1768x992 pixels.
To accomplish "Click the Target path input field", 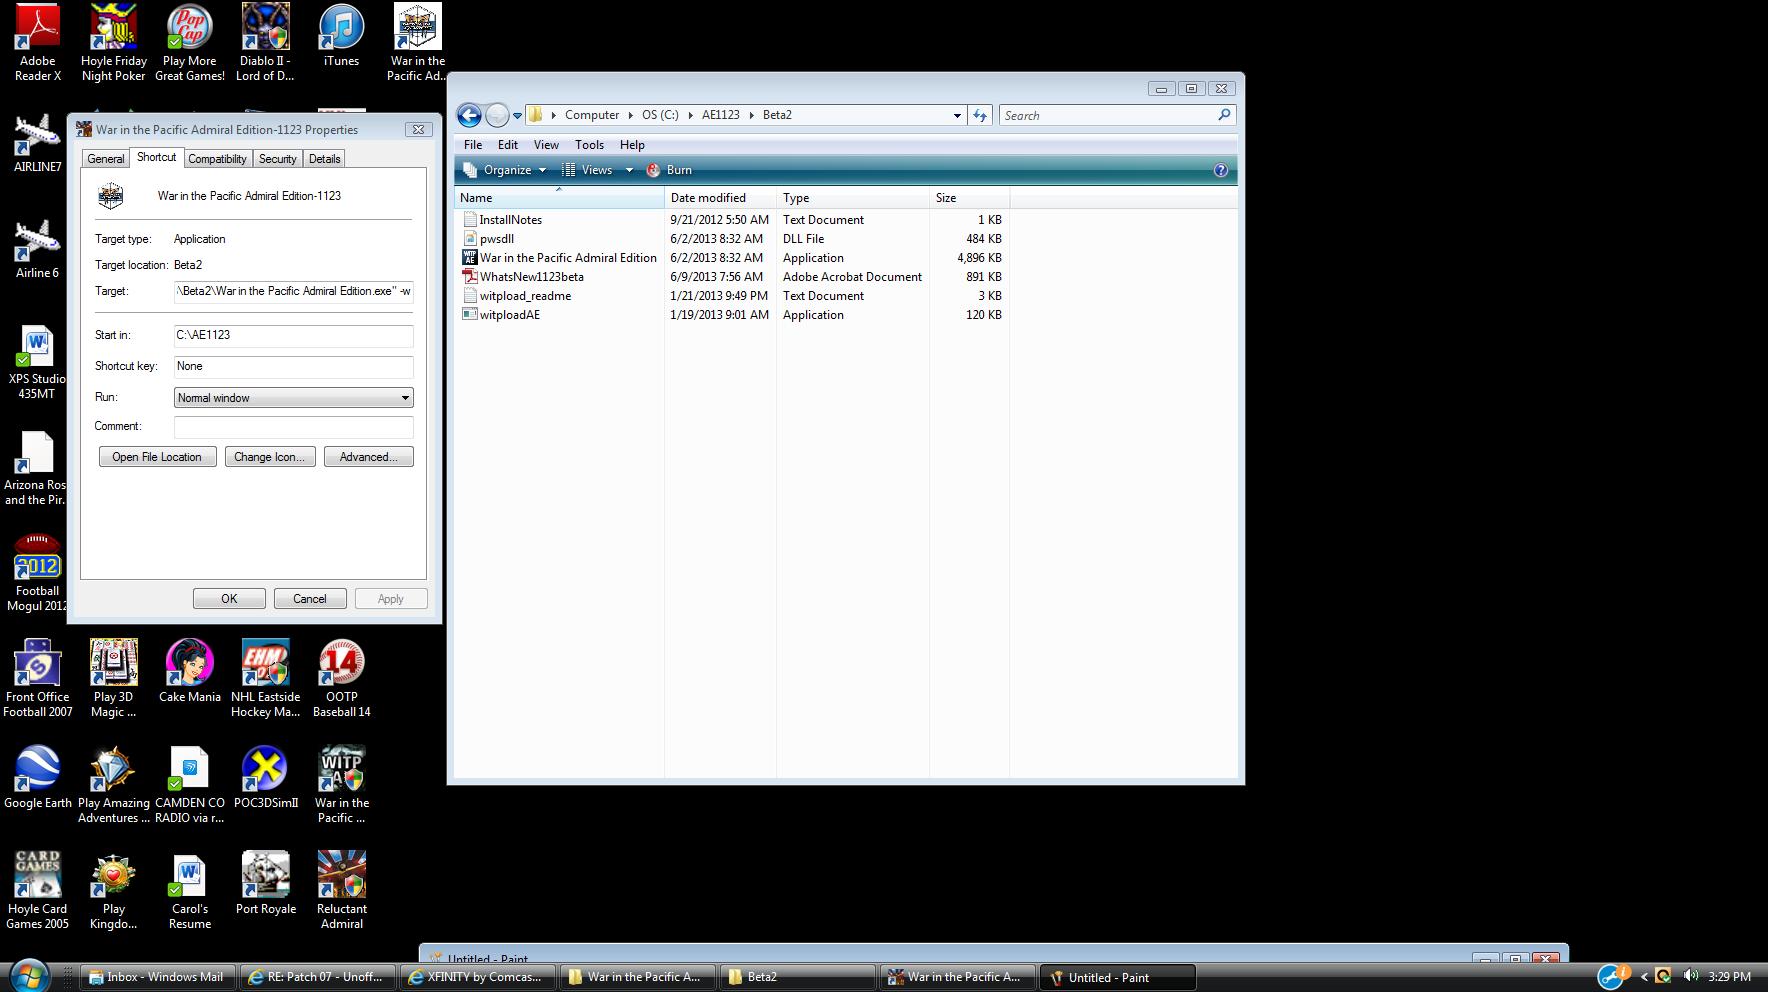I will (294, 291).
